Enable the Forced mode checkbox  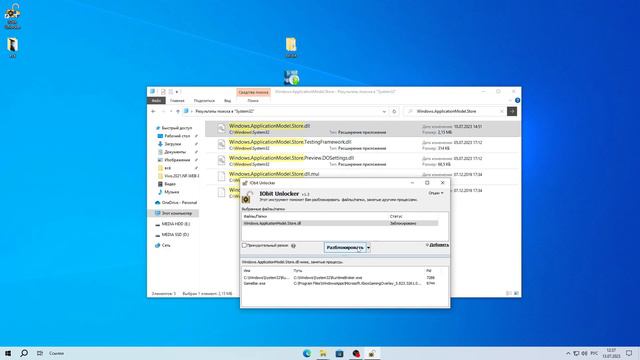tap(244, 245)
